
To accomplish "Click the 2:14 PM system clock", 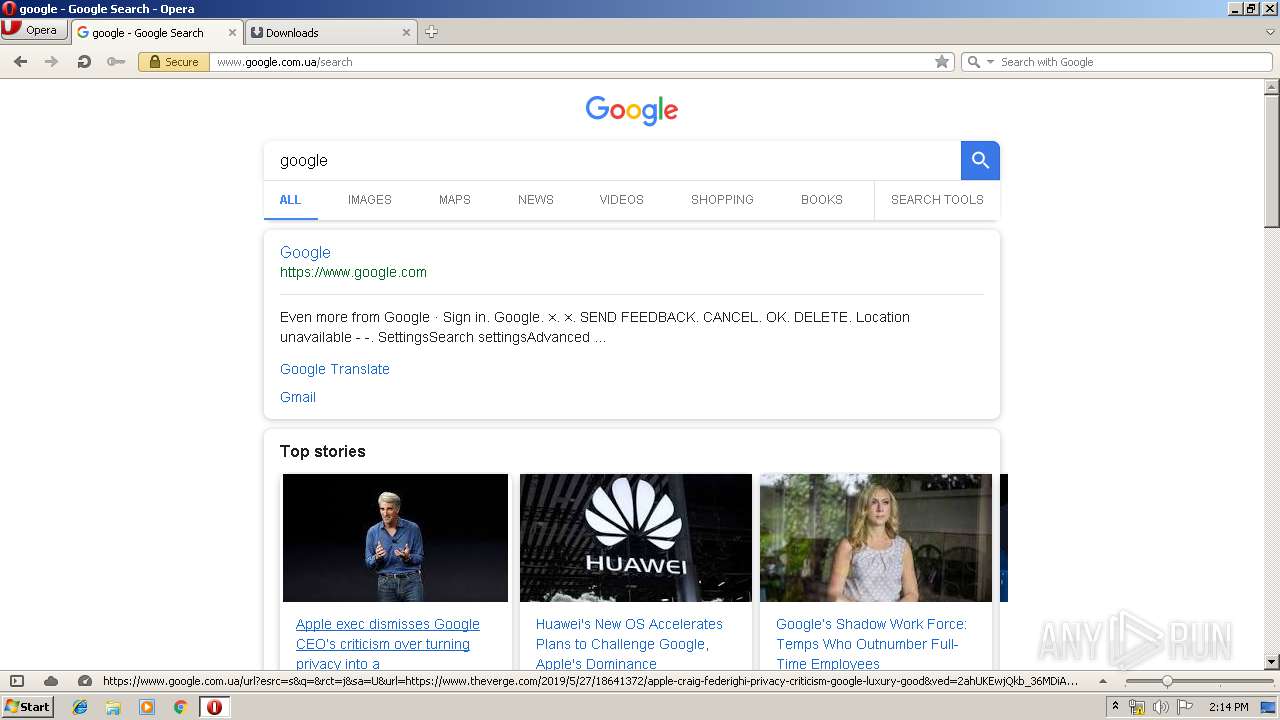I will [1228, 707].
